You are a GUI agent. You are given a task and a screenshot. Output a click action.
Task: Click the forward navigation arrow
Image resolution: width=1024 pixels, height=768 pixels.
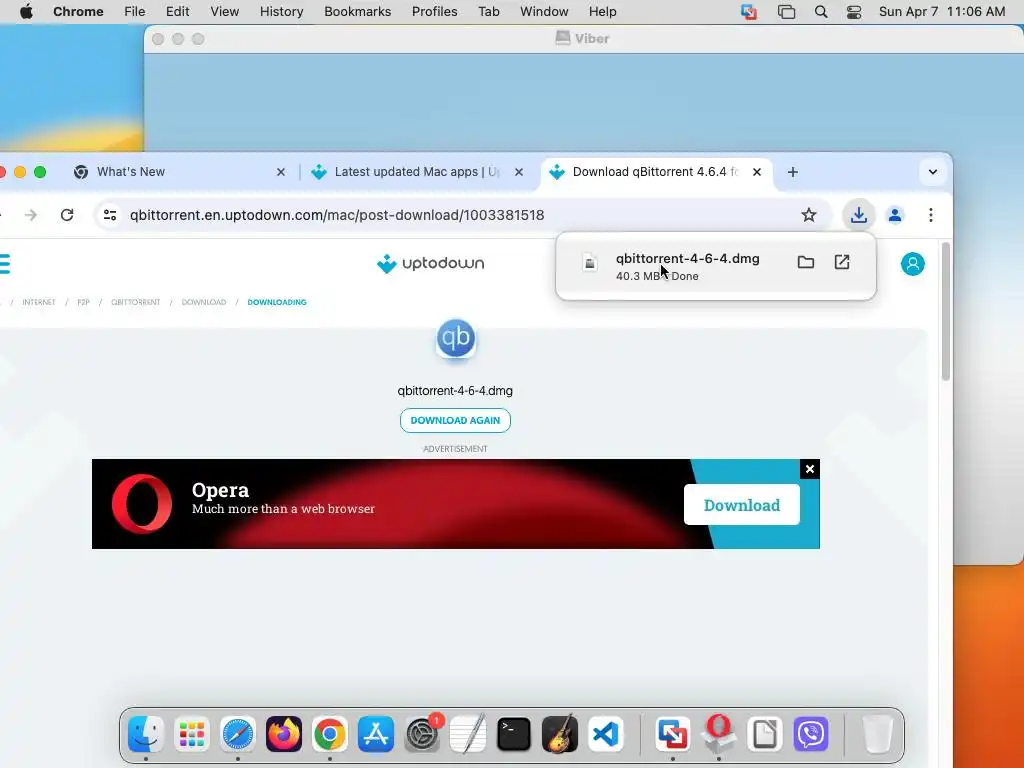tap(31, 215)
